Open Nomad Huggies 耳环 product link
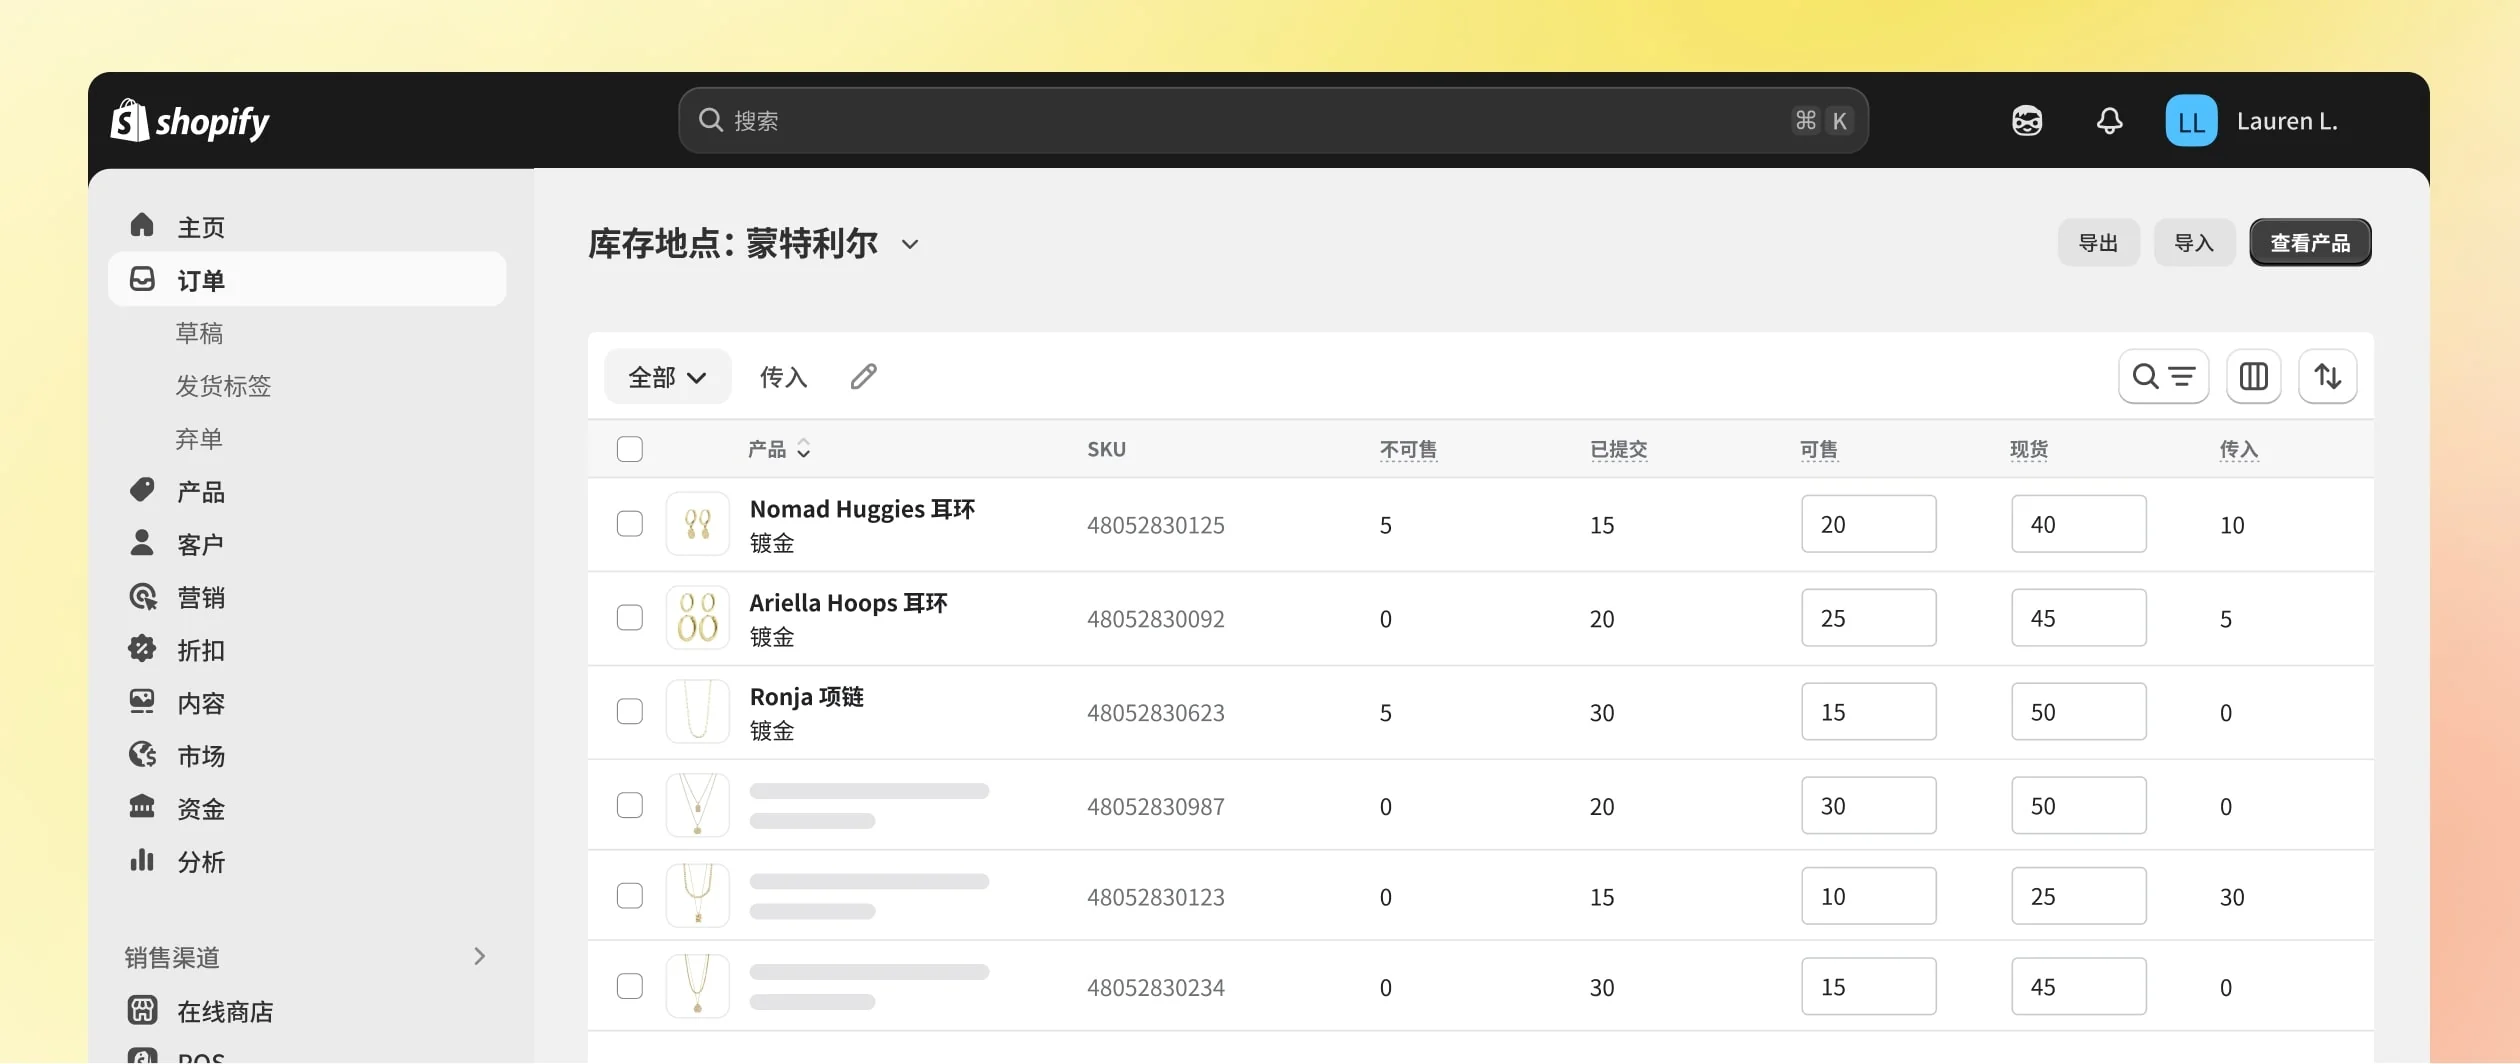Screen dimensions: 2520x1064 coord(862,509)
